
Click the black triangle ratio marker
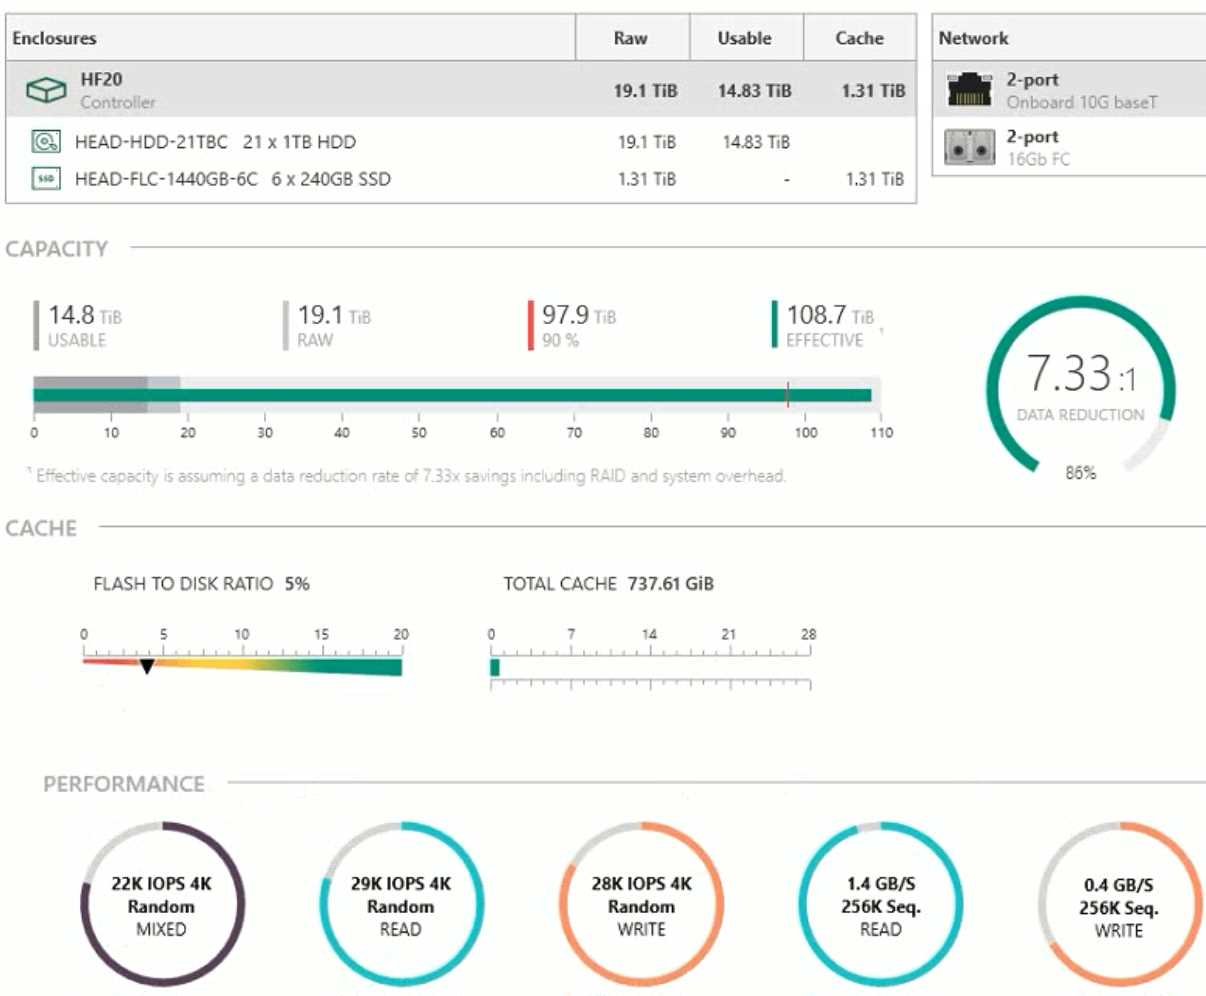147,666
